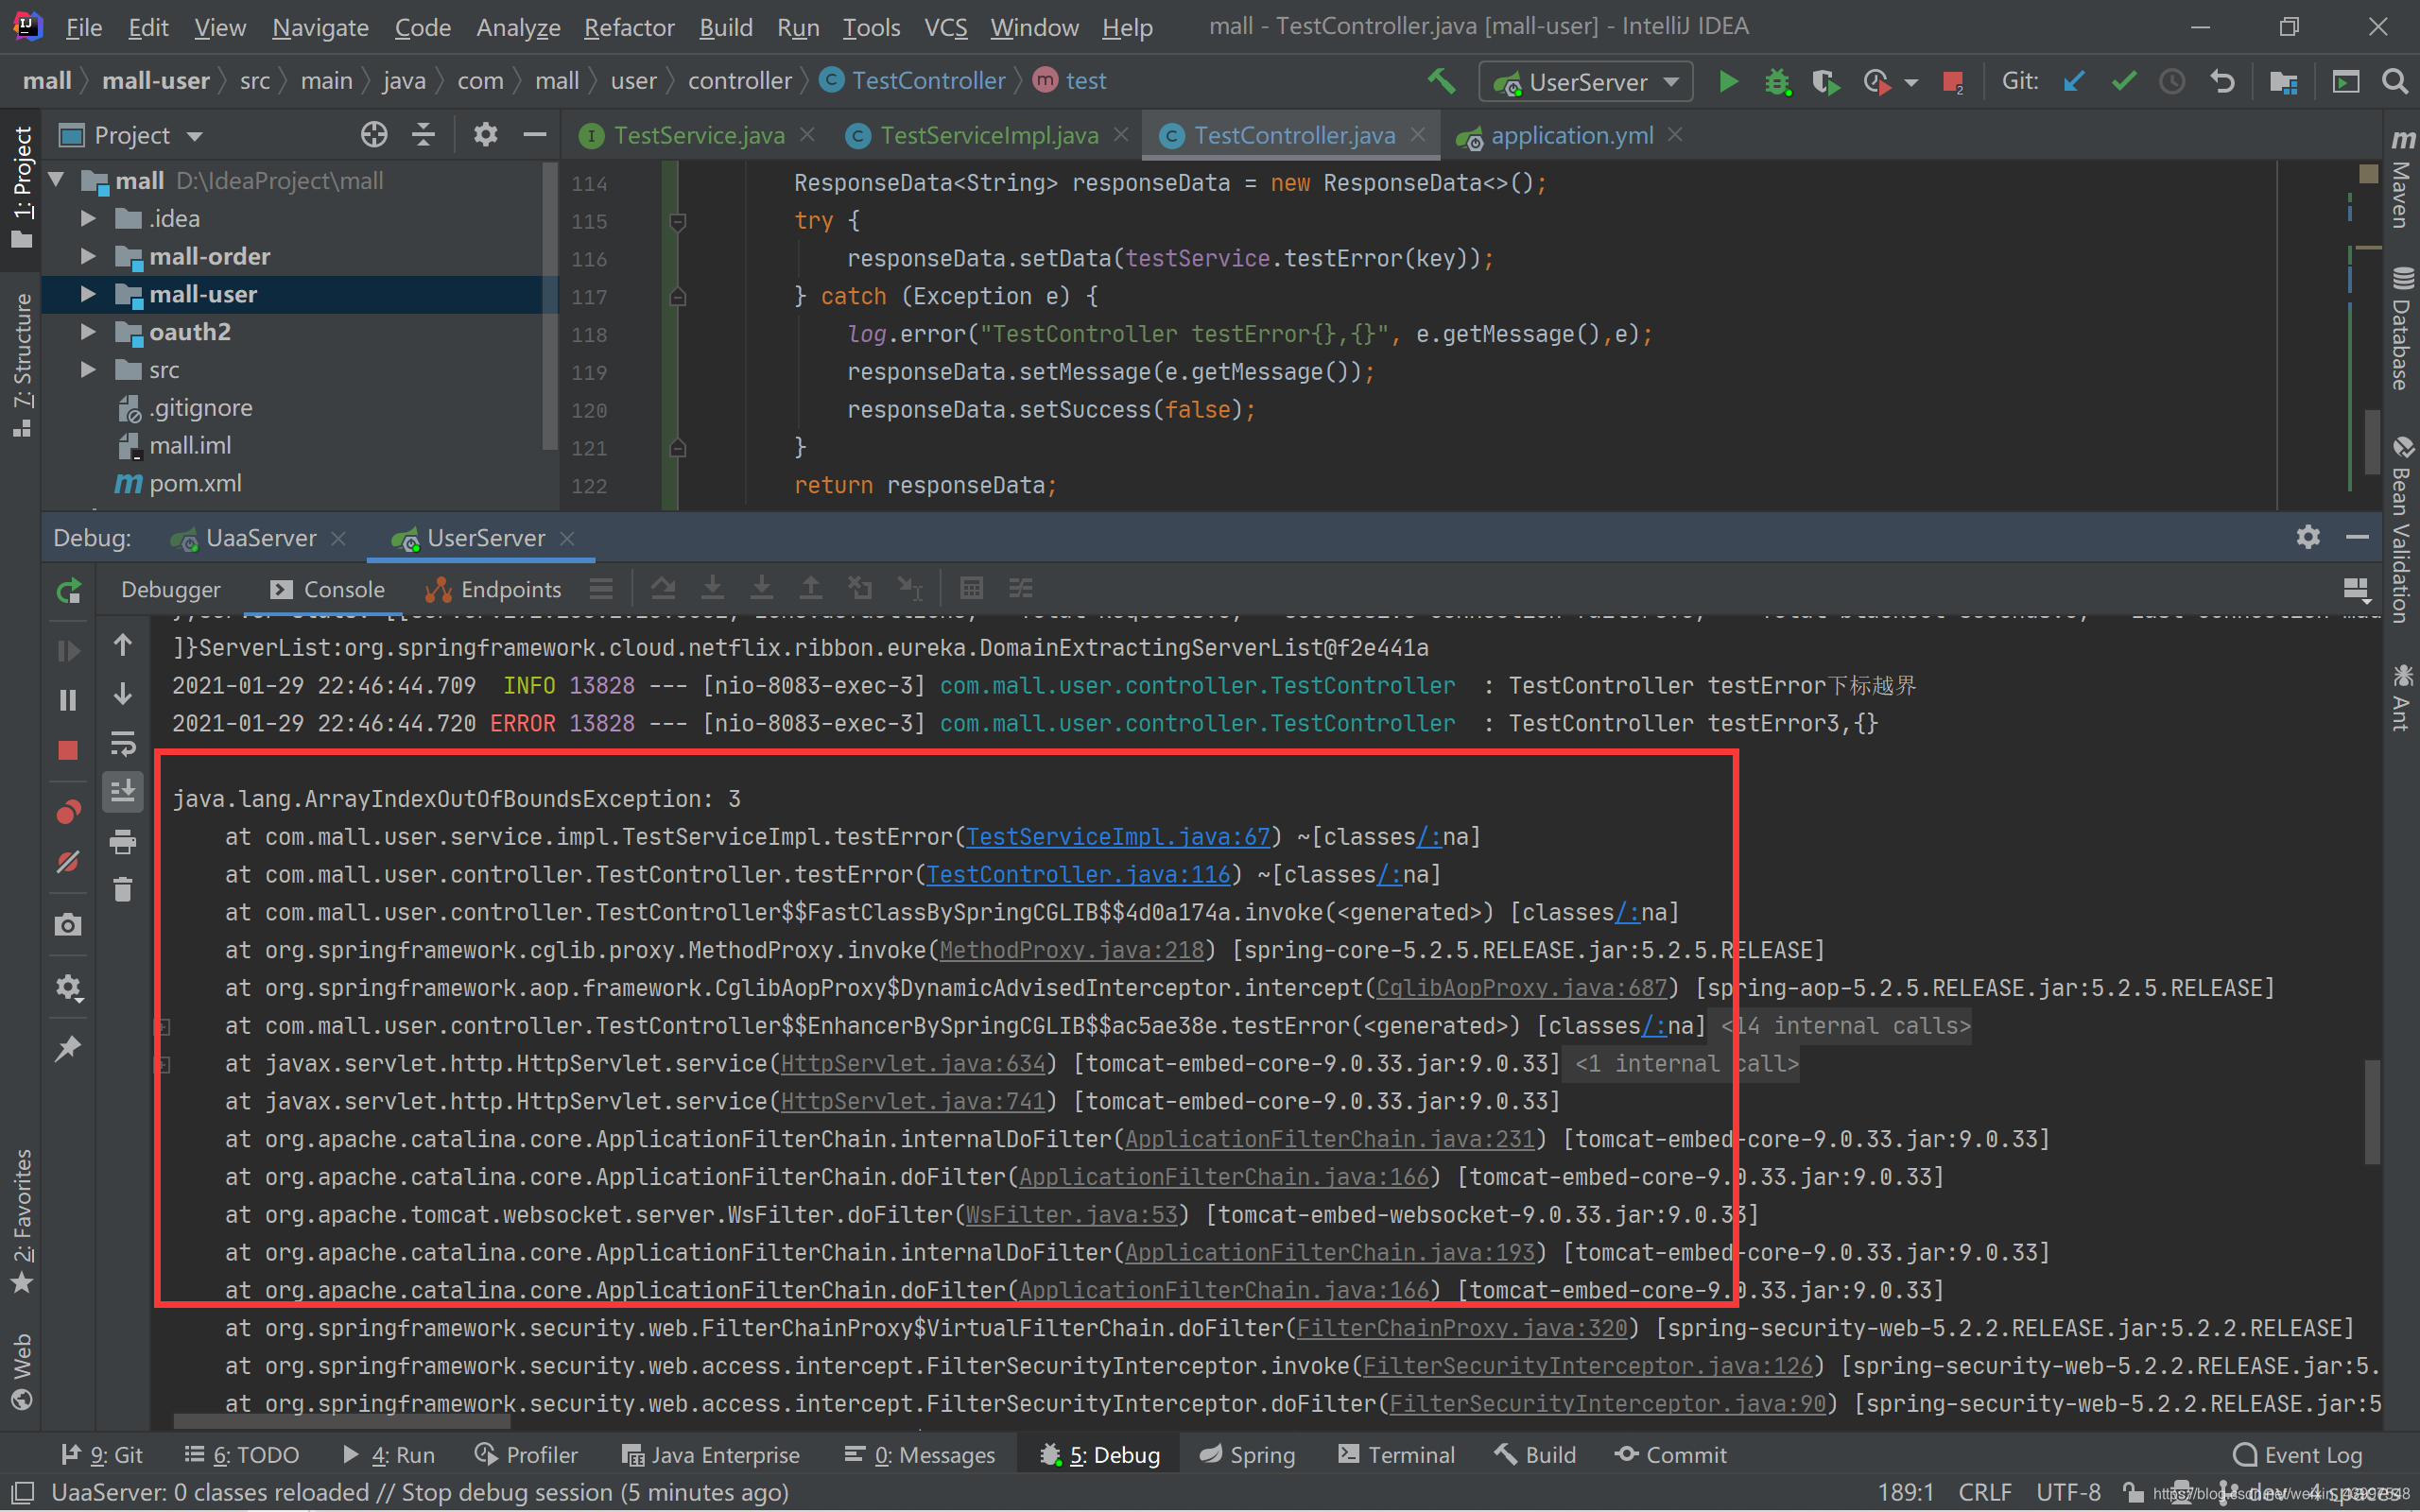
Task: Run UserServer with the green play icon
Action: point(1727,81)
